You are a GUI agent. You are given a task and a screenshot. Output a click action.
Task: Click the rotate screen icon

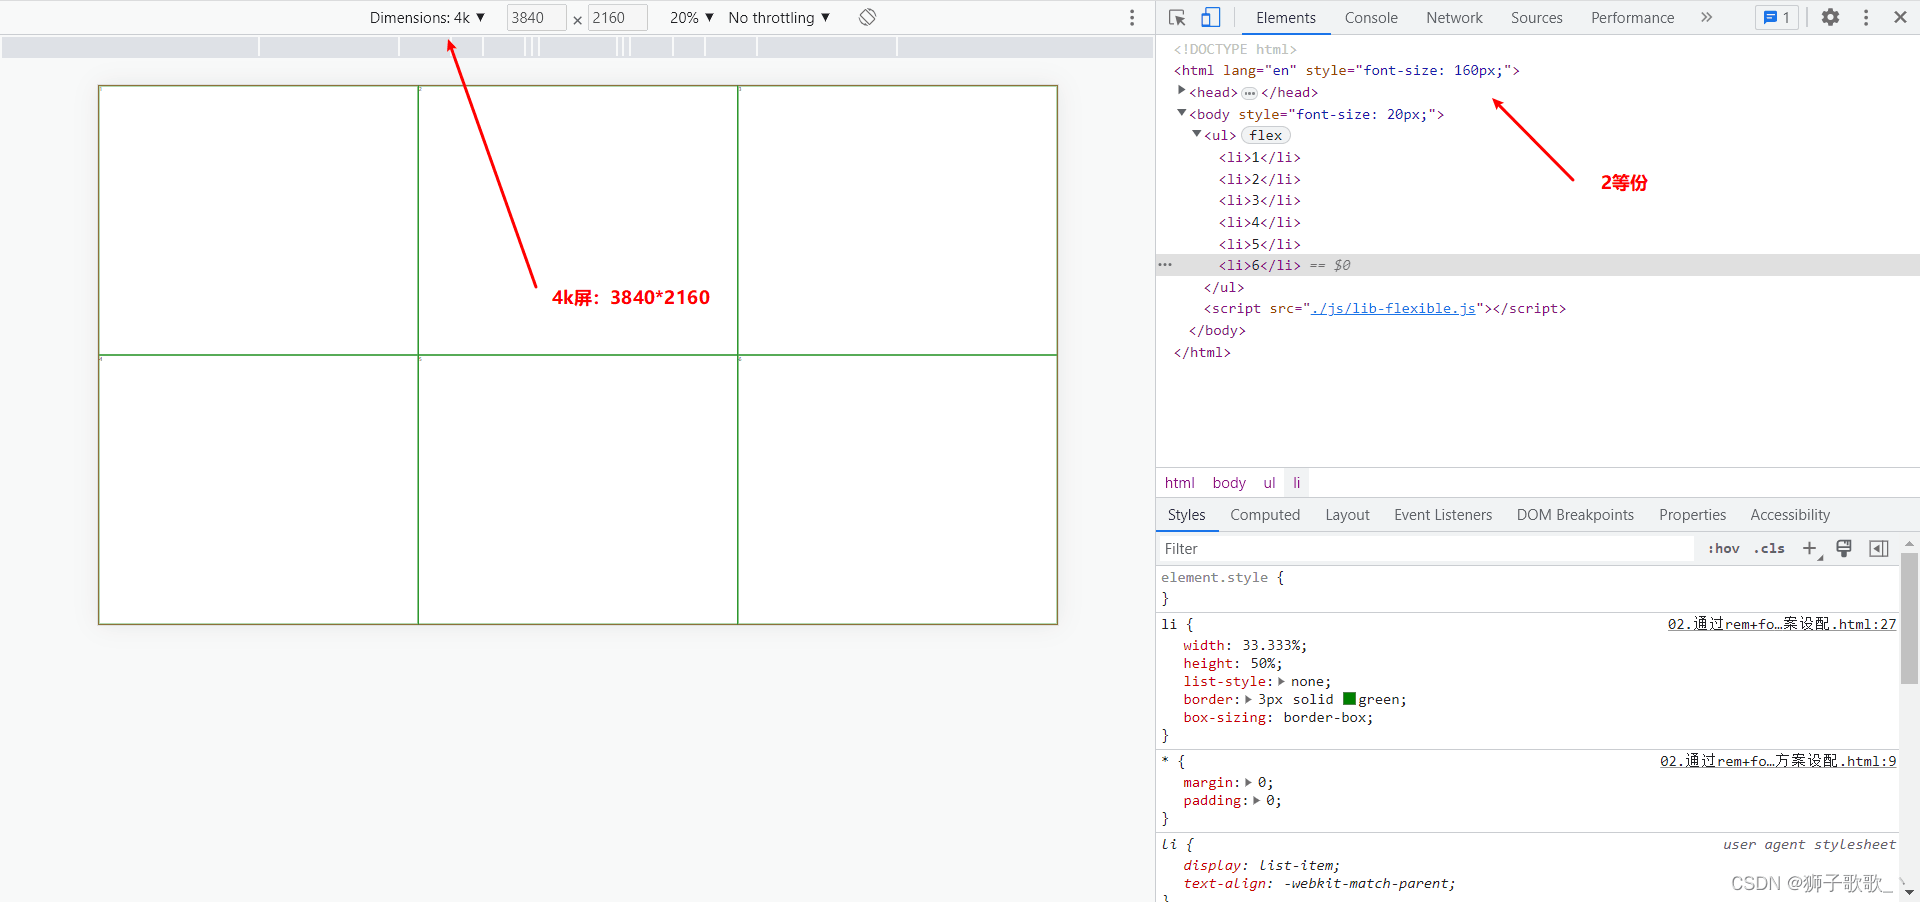click(x=868, y=17)
